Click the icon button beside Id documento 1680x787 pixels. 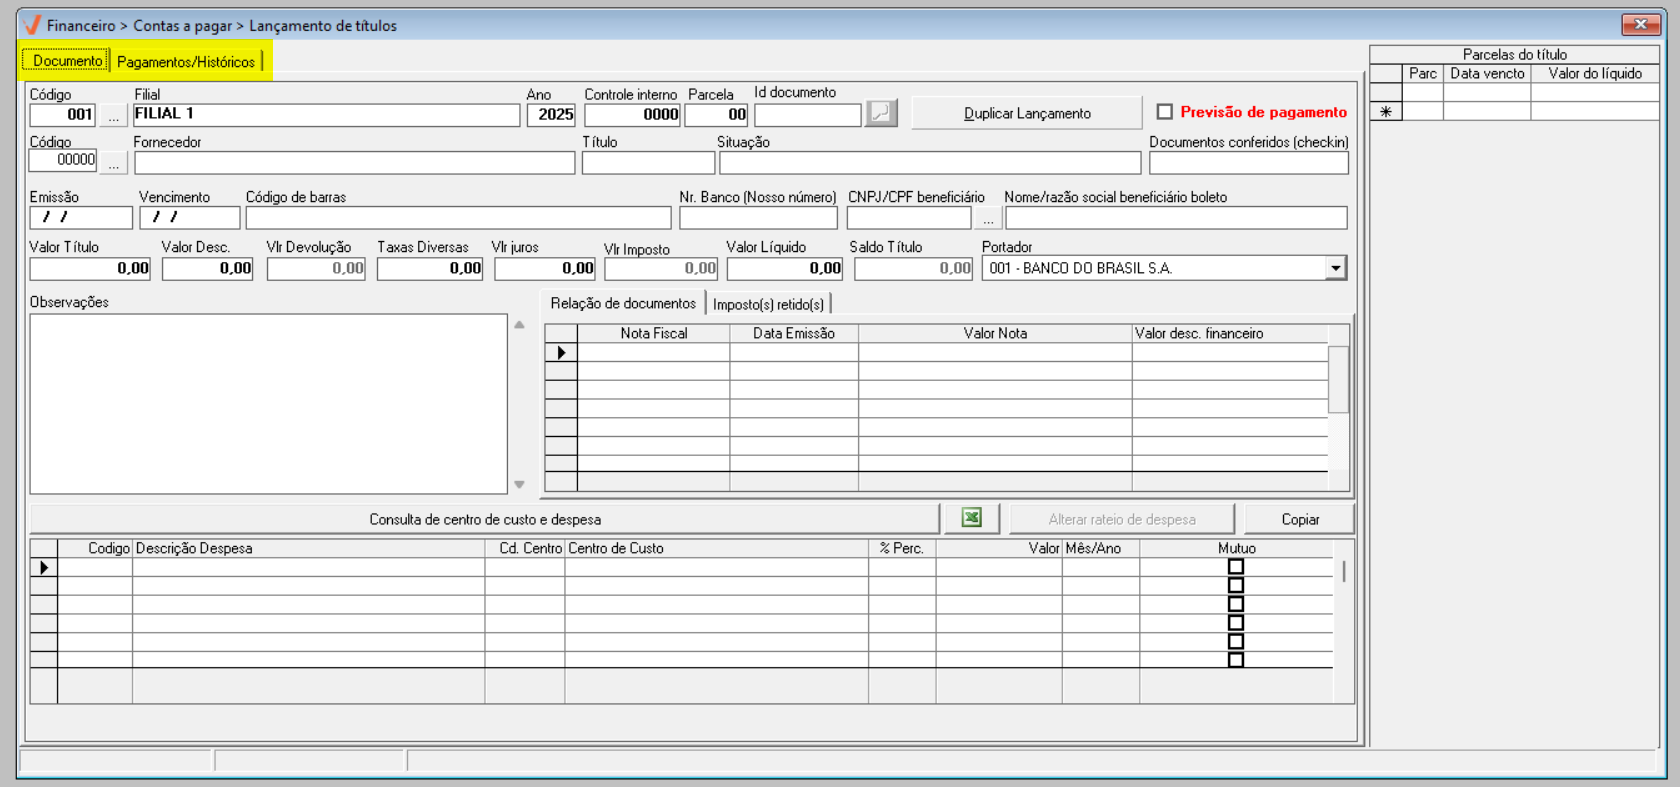click(x=881, y=113)
